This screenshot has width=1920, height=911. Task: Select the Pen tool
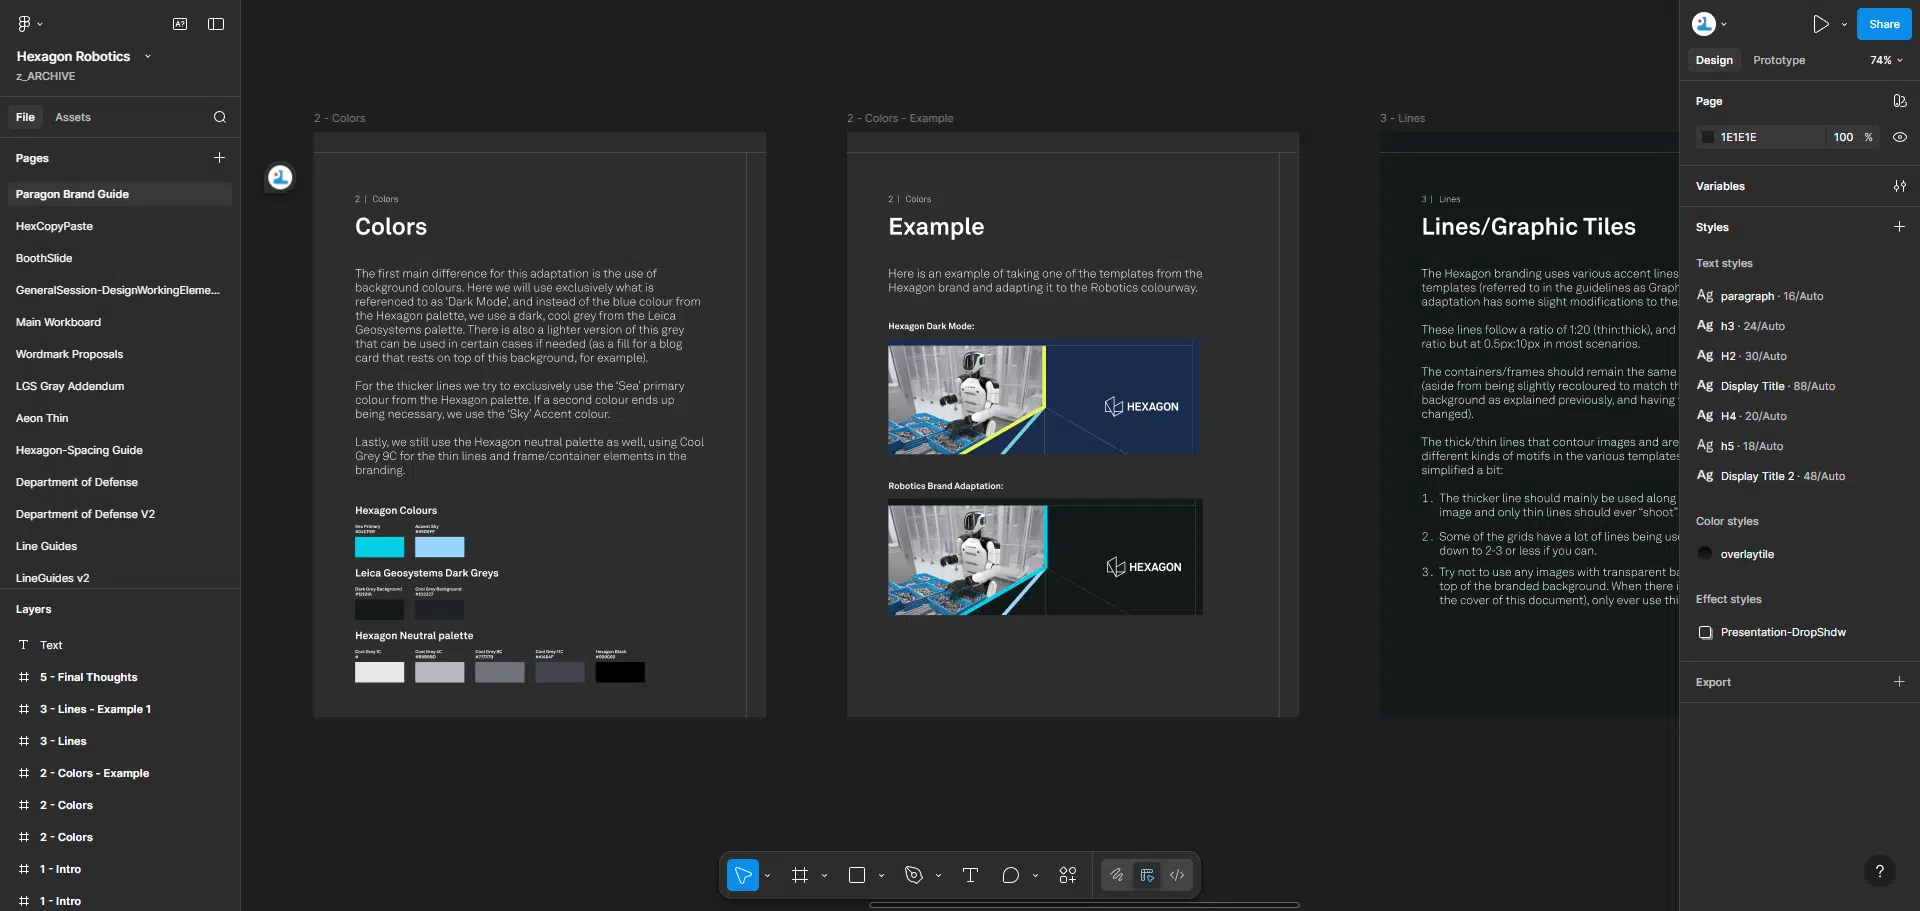point(913,875)
